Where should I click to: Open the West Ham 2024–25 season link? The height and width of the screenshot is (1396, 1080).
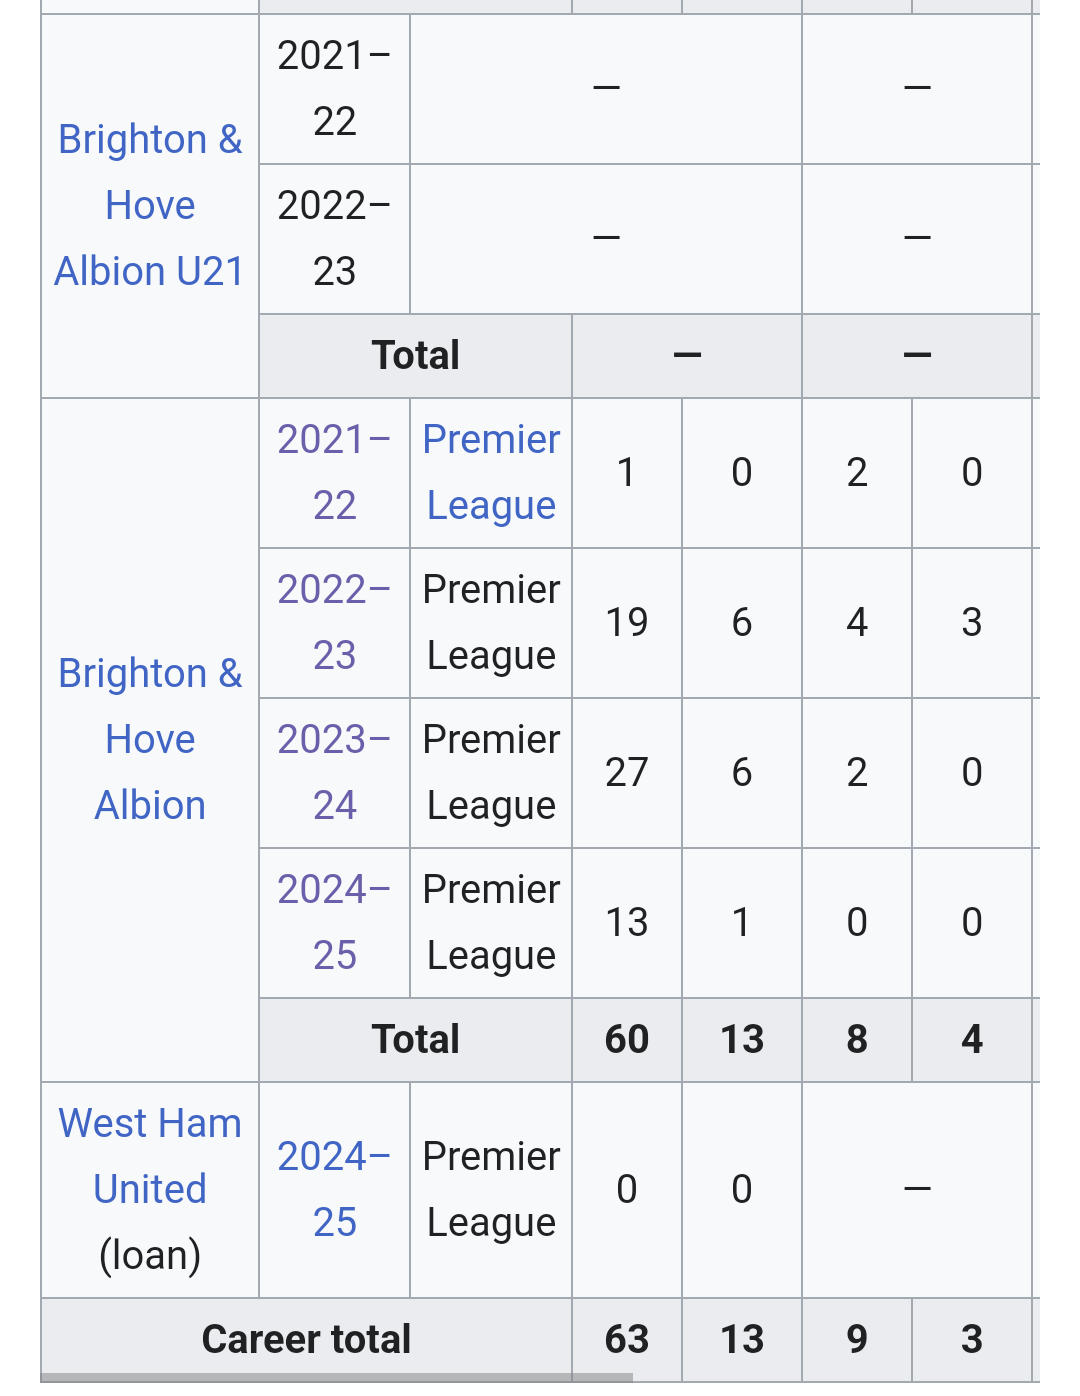coord(334,1189)
